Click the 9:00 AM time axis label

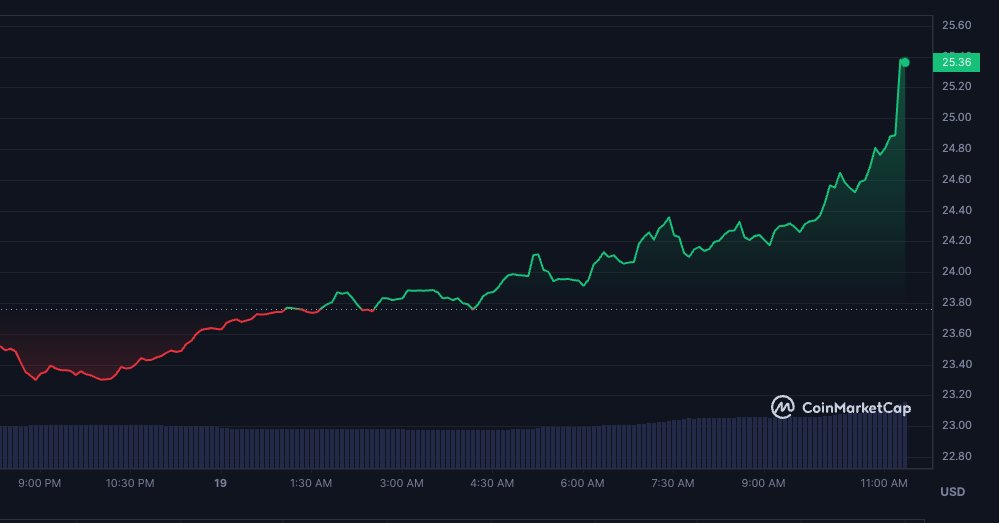763,484
